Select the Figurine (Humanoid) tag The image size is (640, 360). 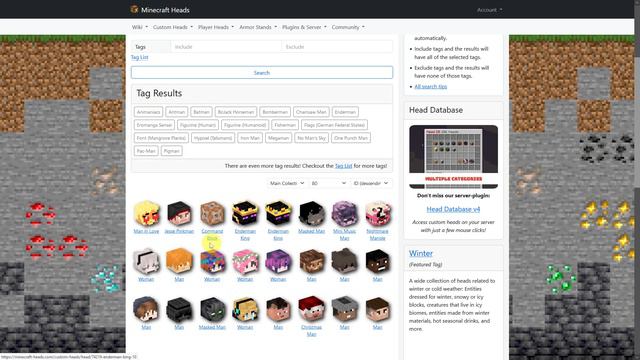point(245,125)
